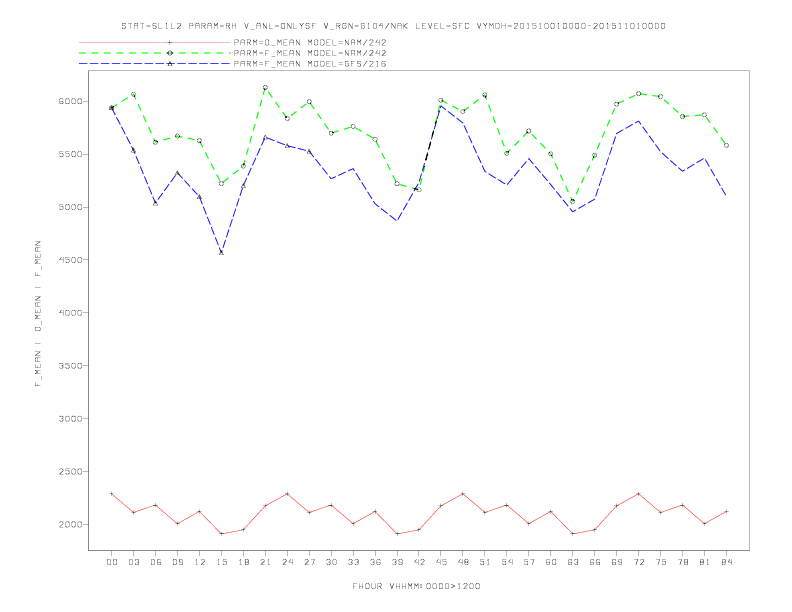
Task: Click y-axis tick label 3000
Action: [70, 419]
